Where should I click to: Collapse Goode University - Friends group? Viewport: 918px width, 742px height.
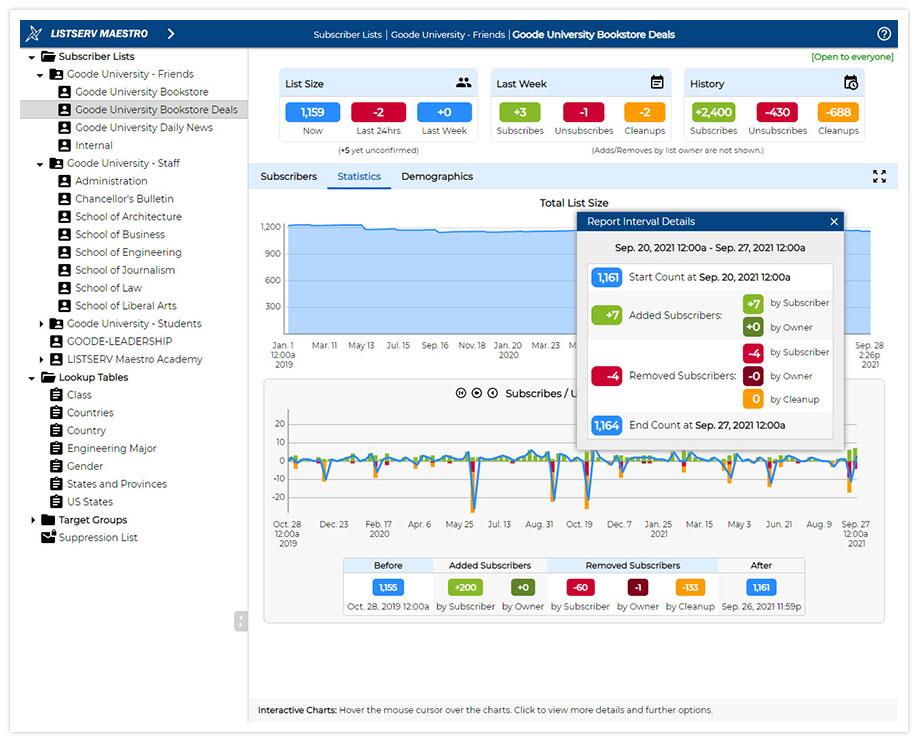[x=40, y=75]
